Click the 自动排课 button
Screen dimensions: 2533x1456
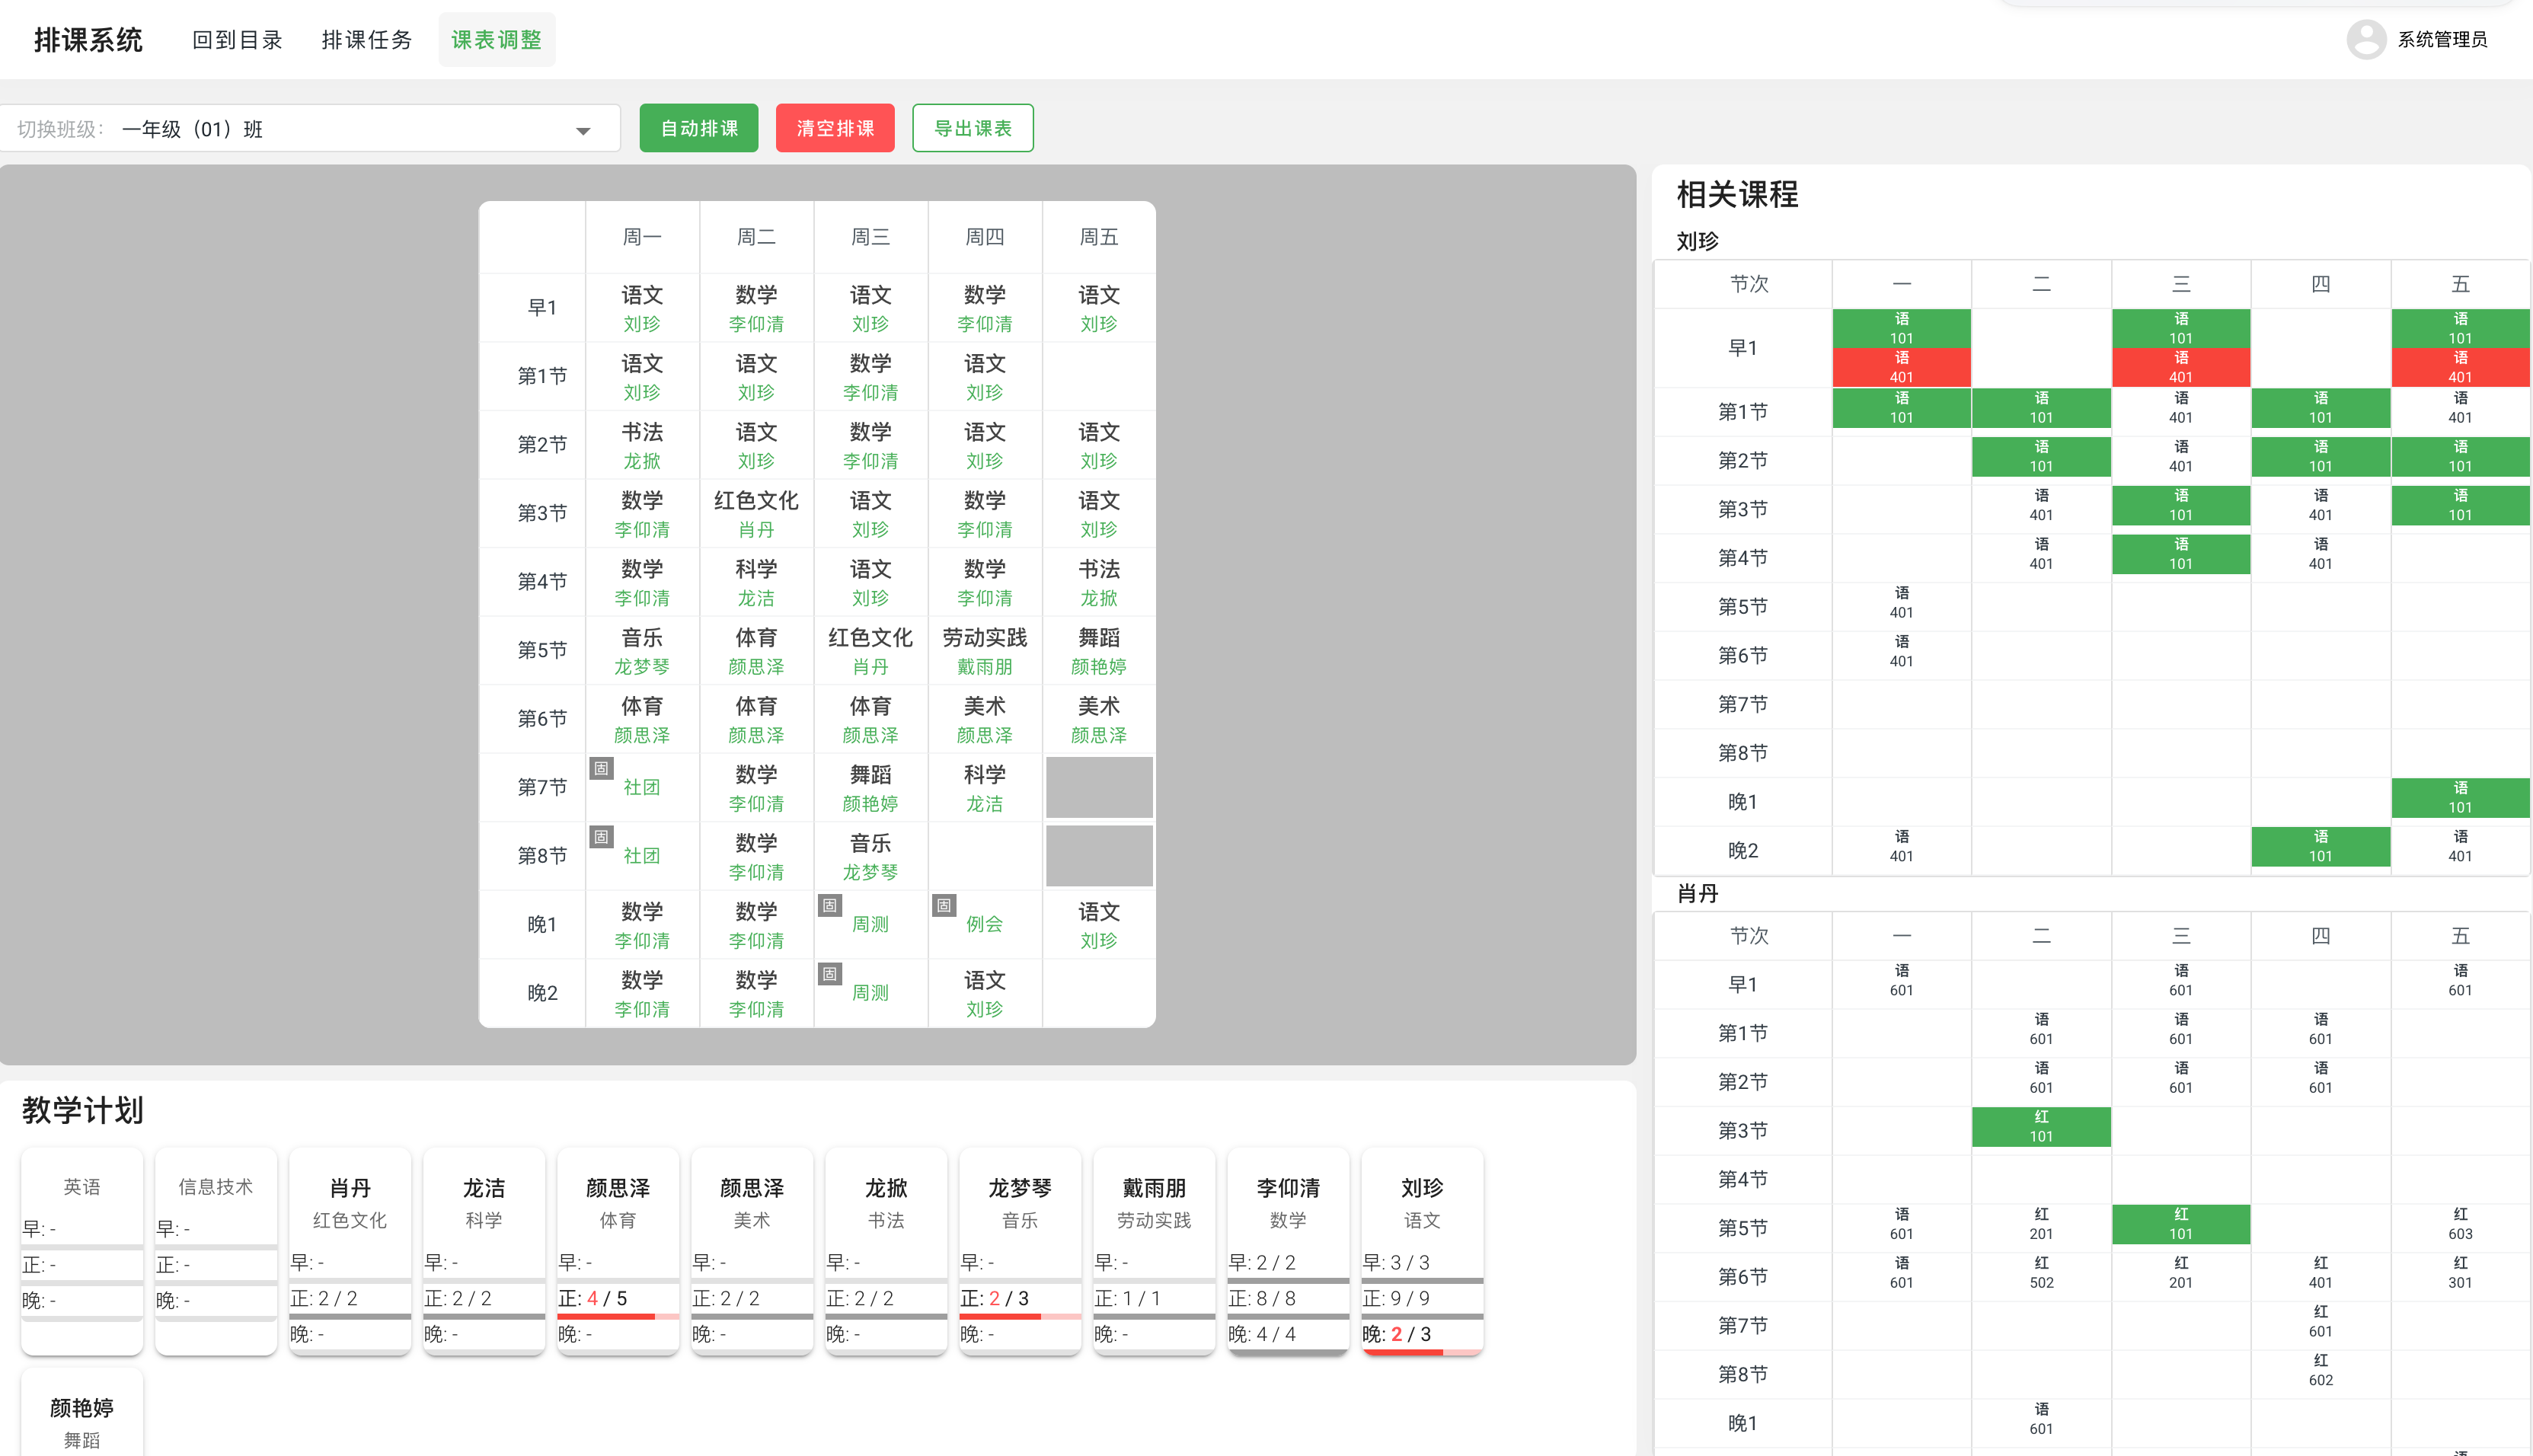pos(698,128)
